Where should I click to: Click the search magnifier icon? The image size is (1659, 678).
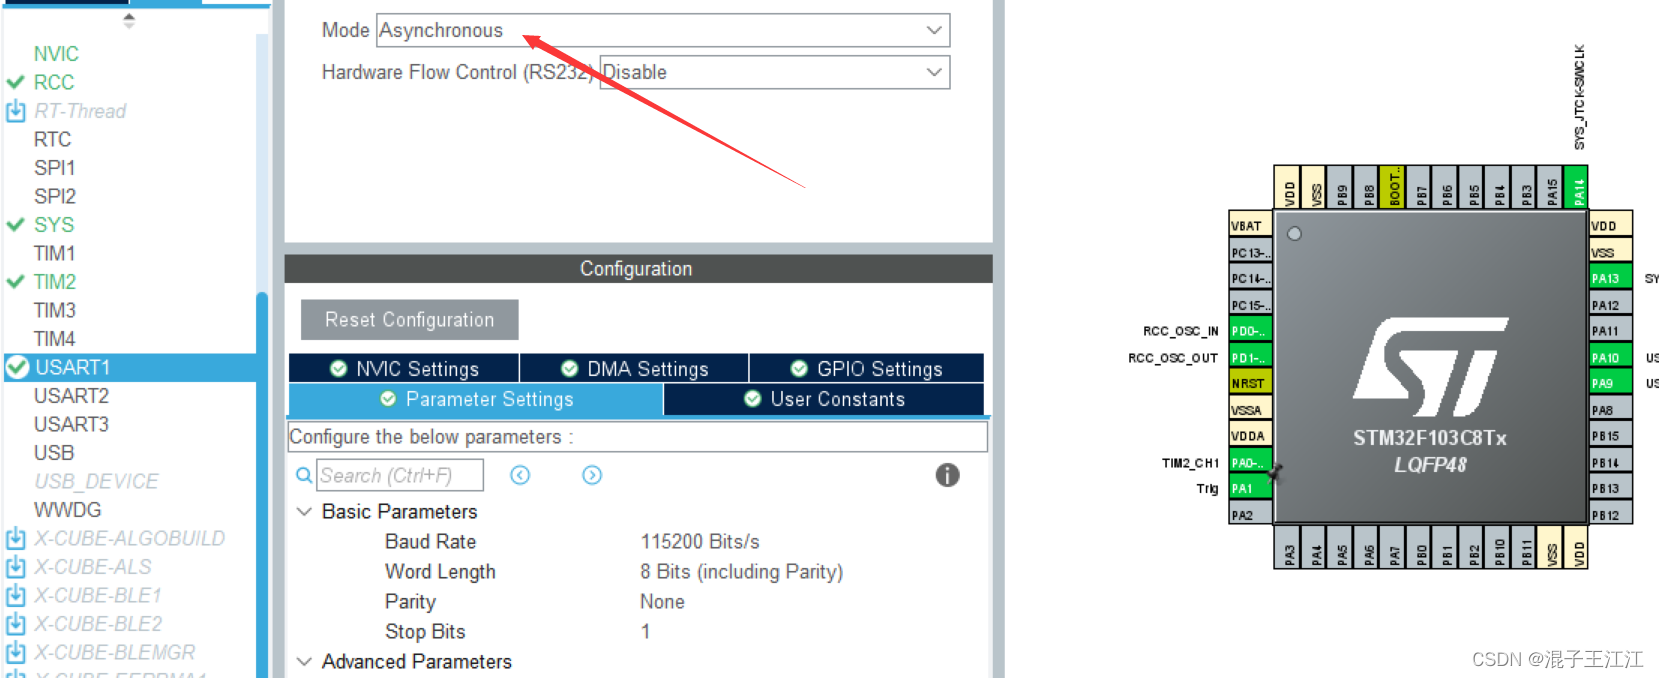[304, 475]
